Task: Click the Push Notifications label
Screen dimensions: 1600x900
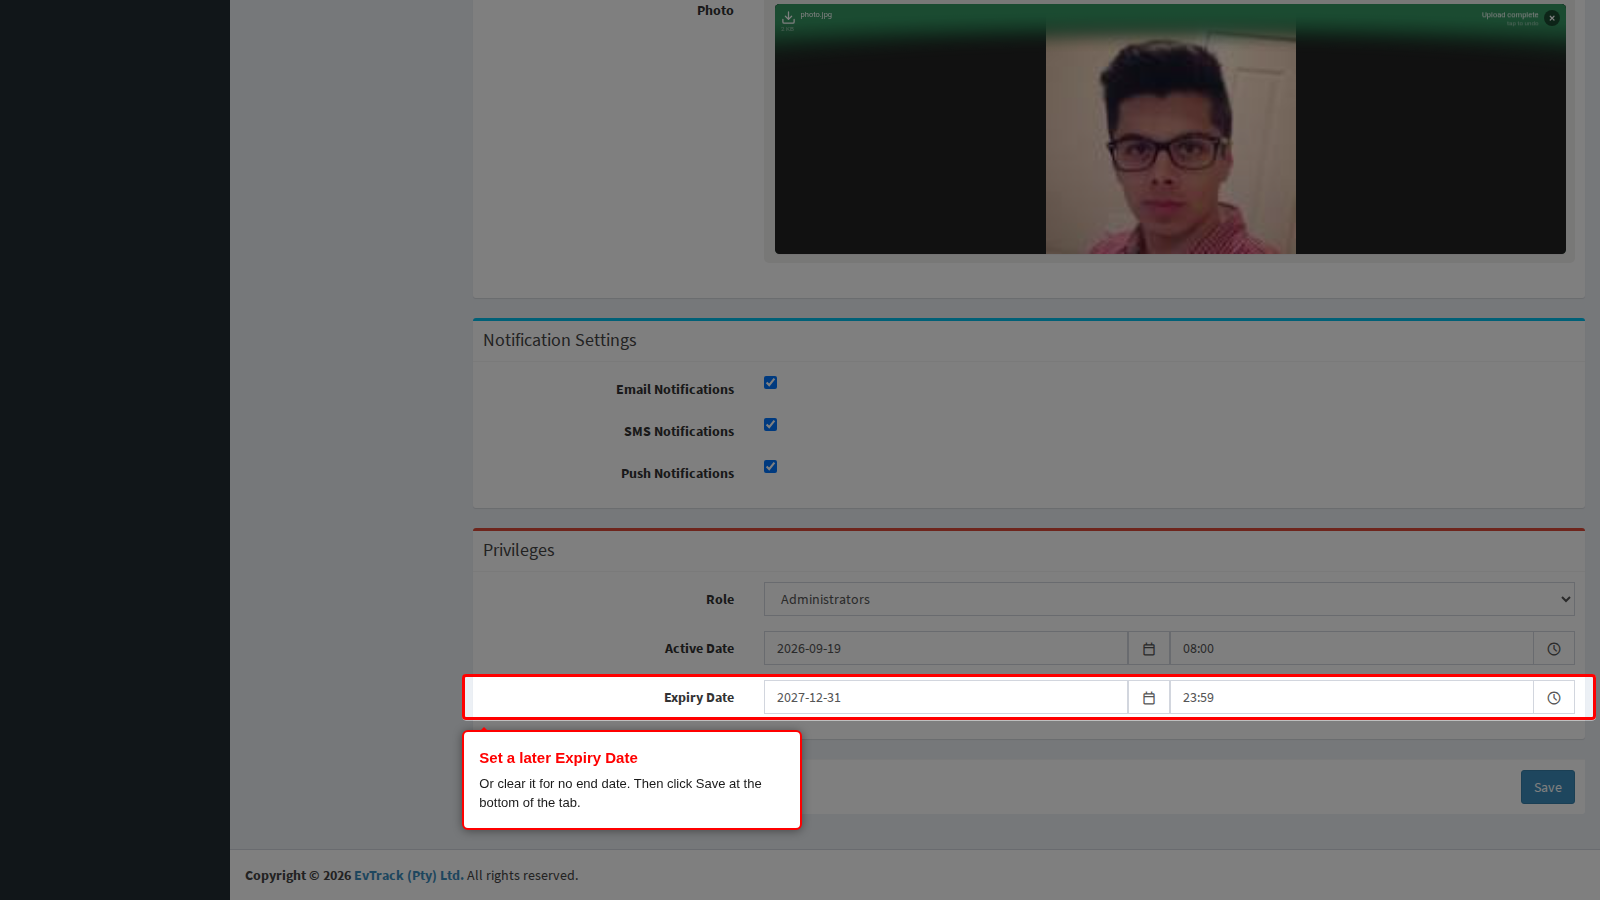Action: (677, 474)
